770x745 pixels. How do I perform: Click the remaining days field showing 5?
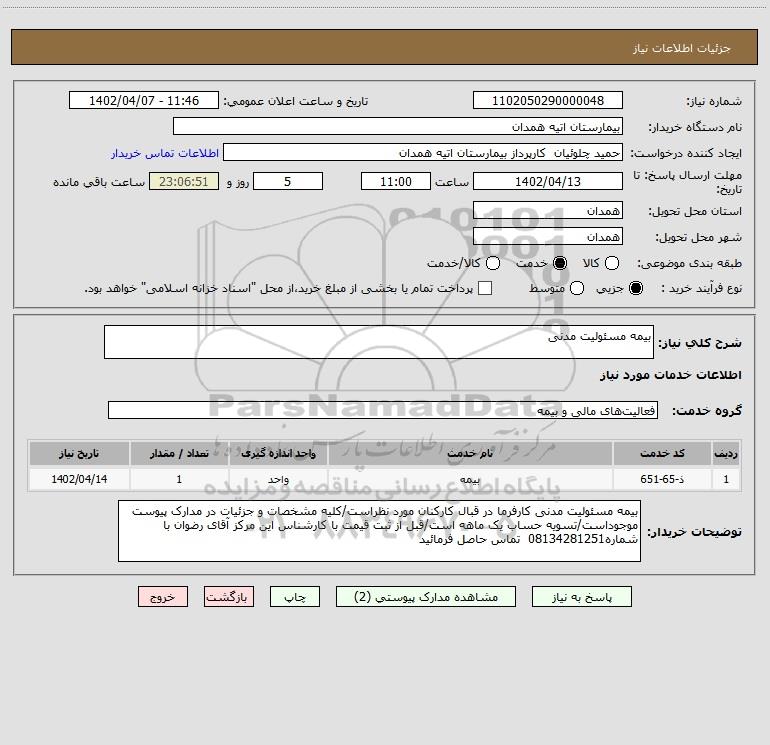[x=288, y=181]
